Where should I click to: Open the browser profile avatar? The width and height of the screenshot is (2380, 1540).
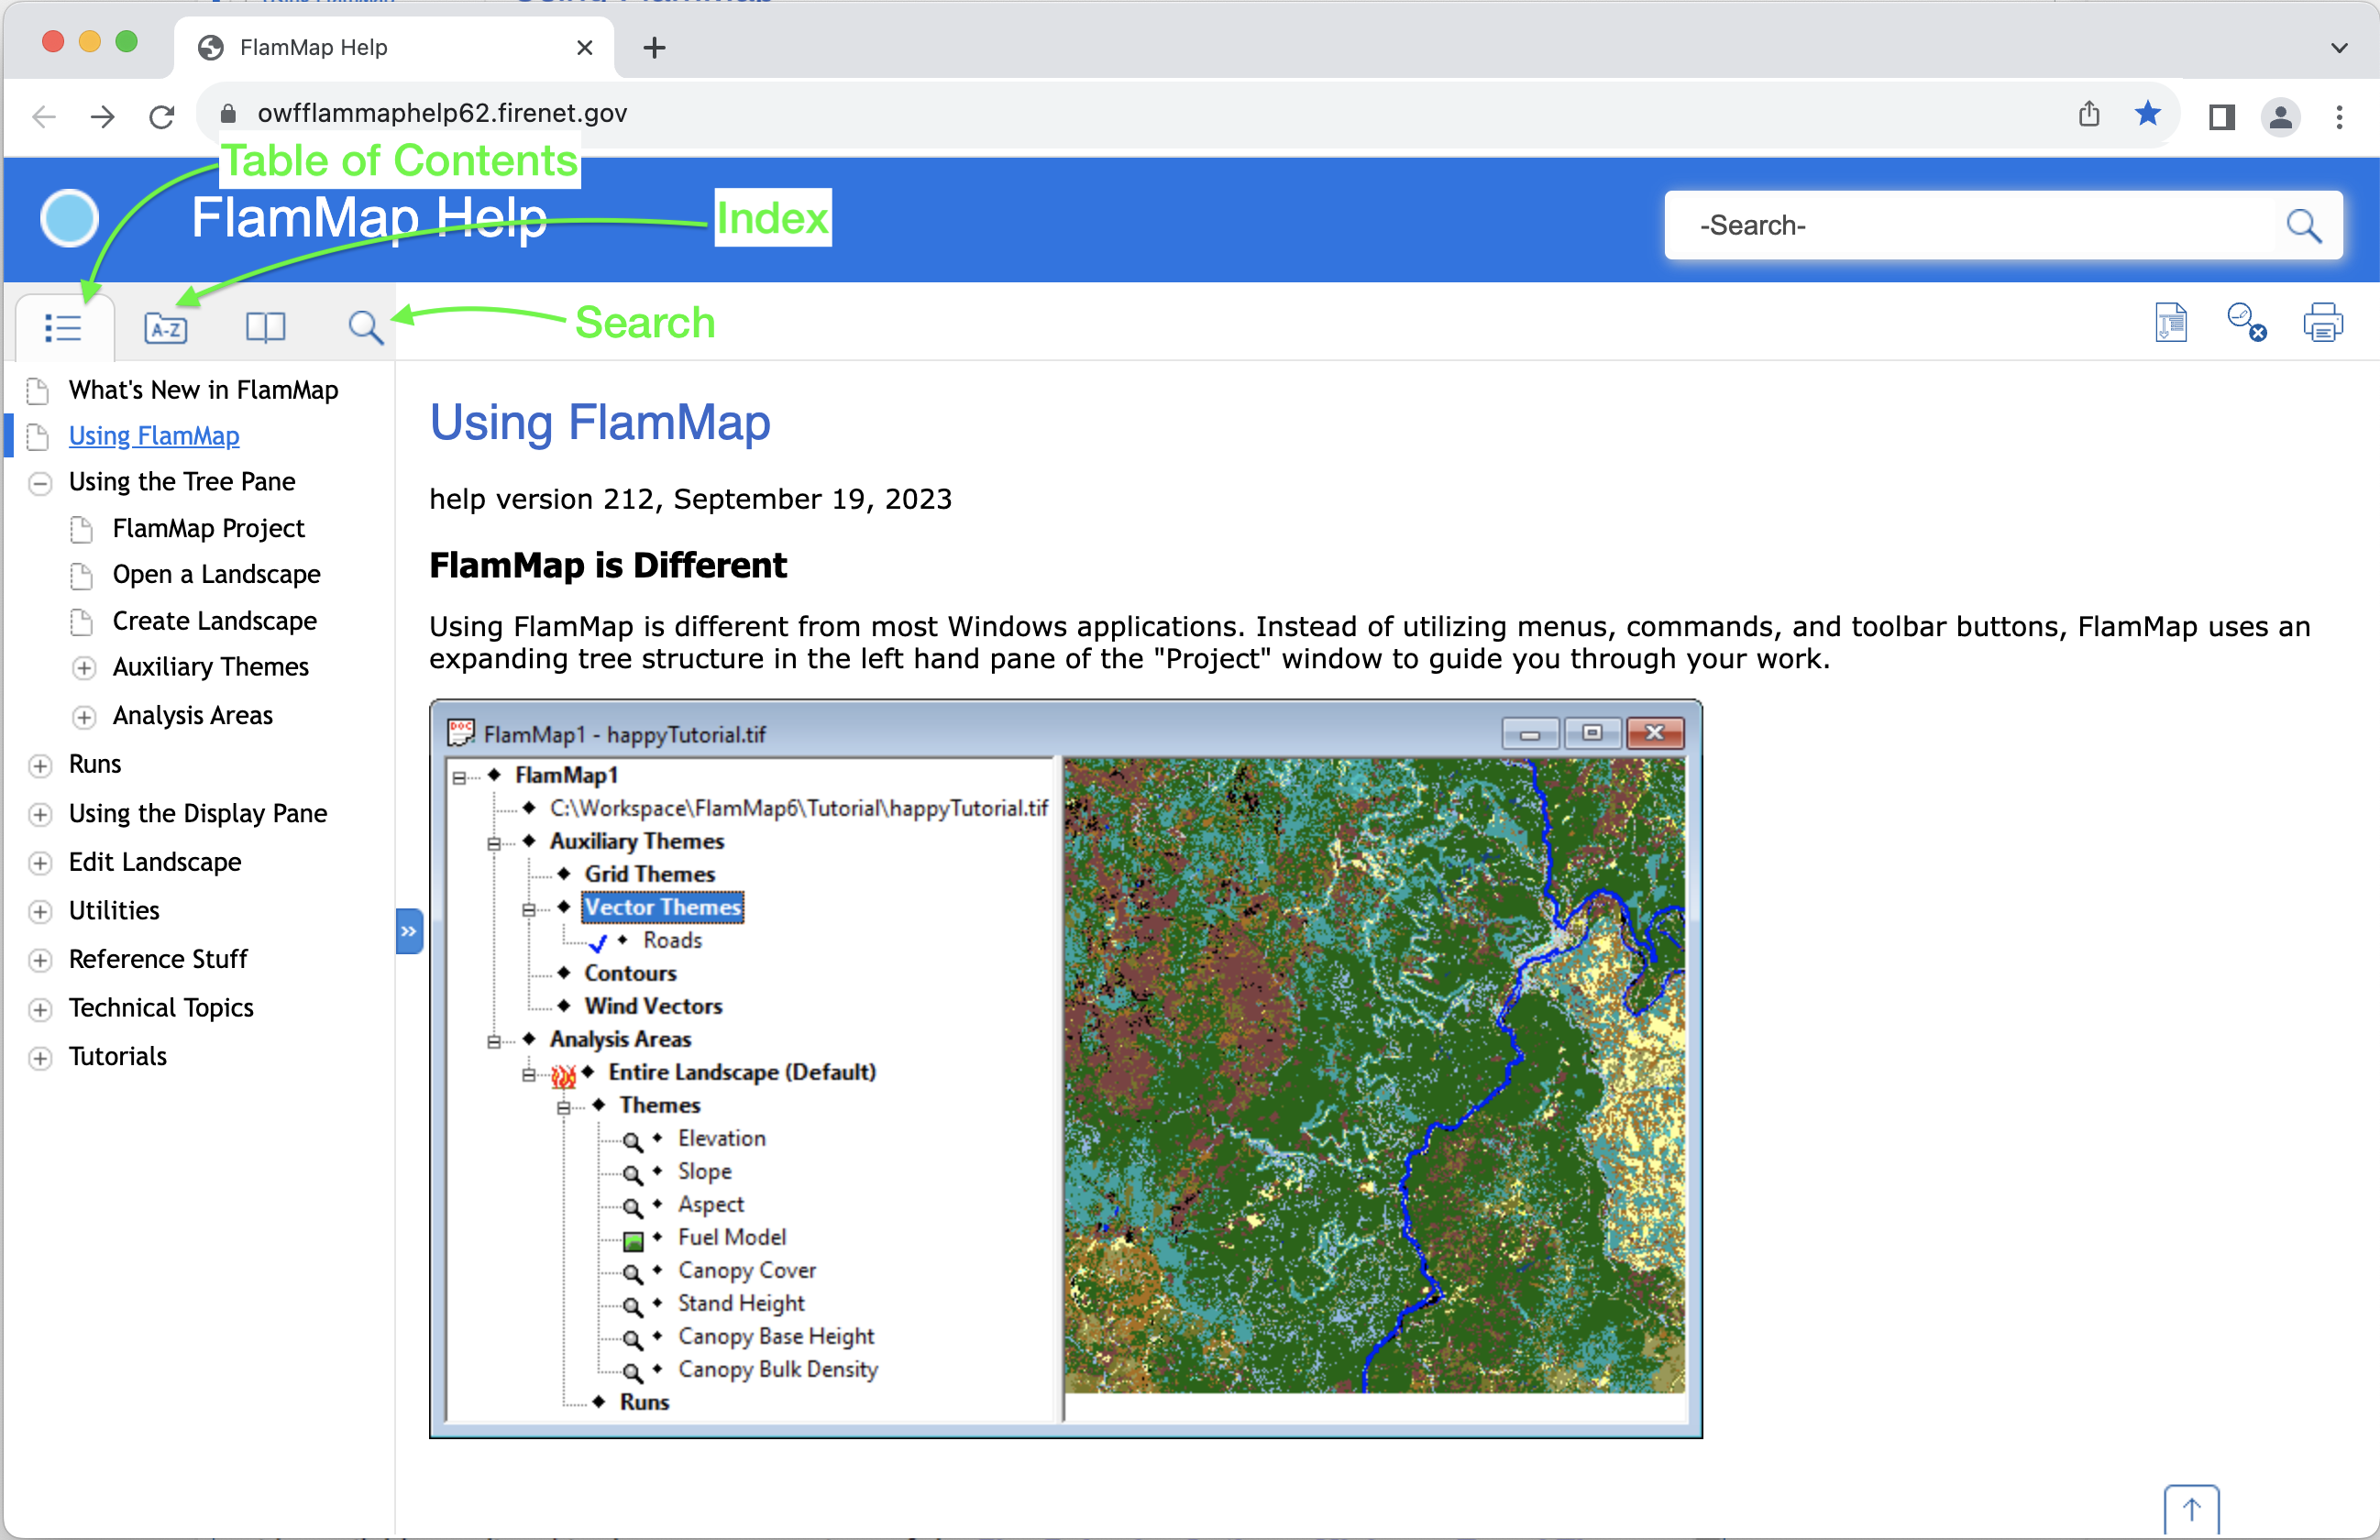pyautogui.click(x=2281, y=117)
